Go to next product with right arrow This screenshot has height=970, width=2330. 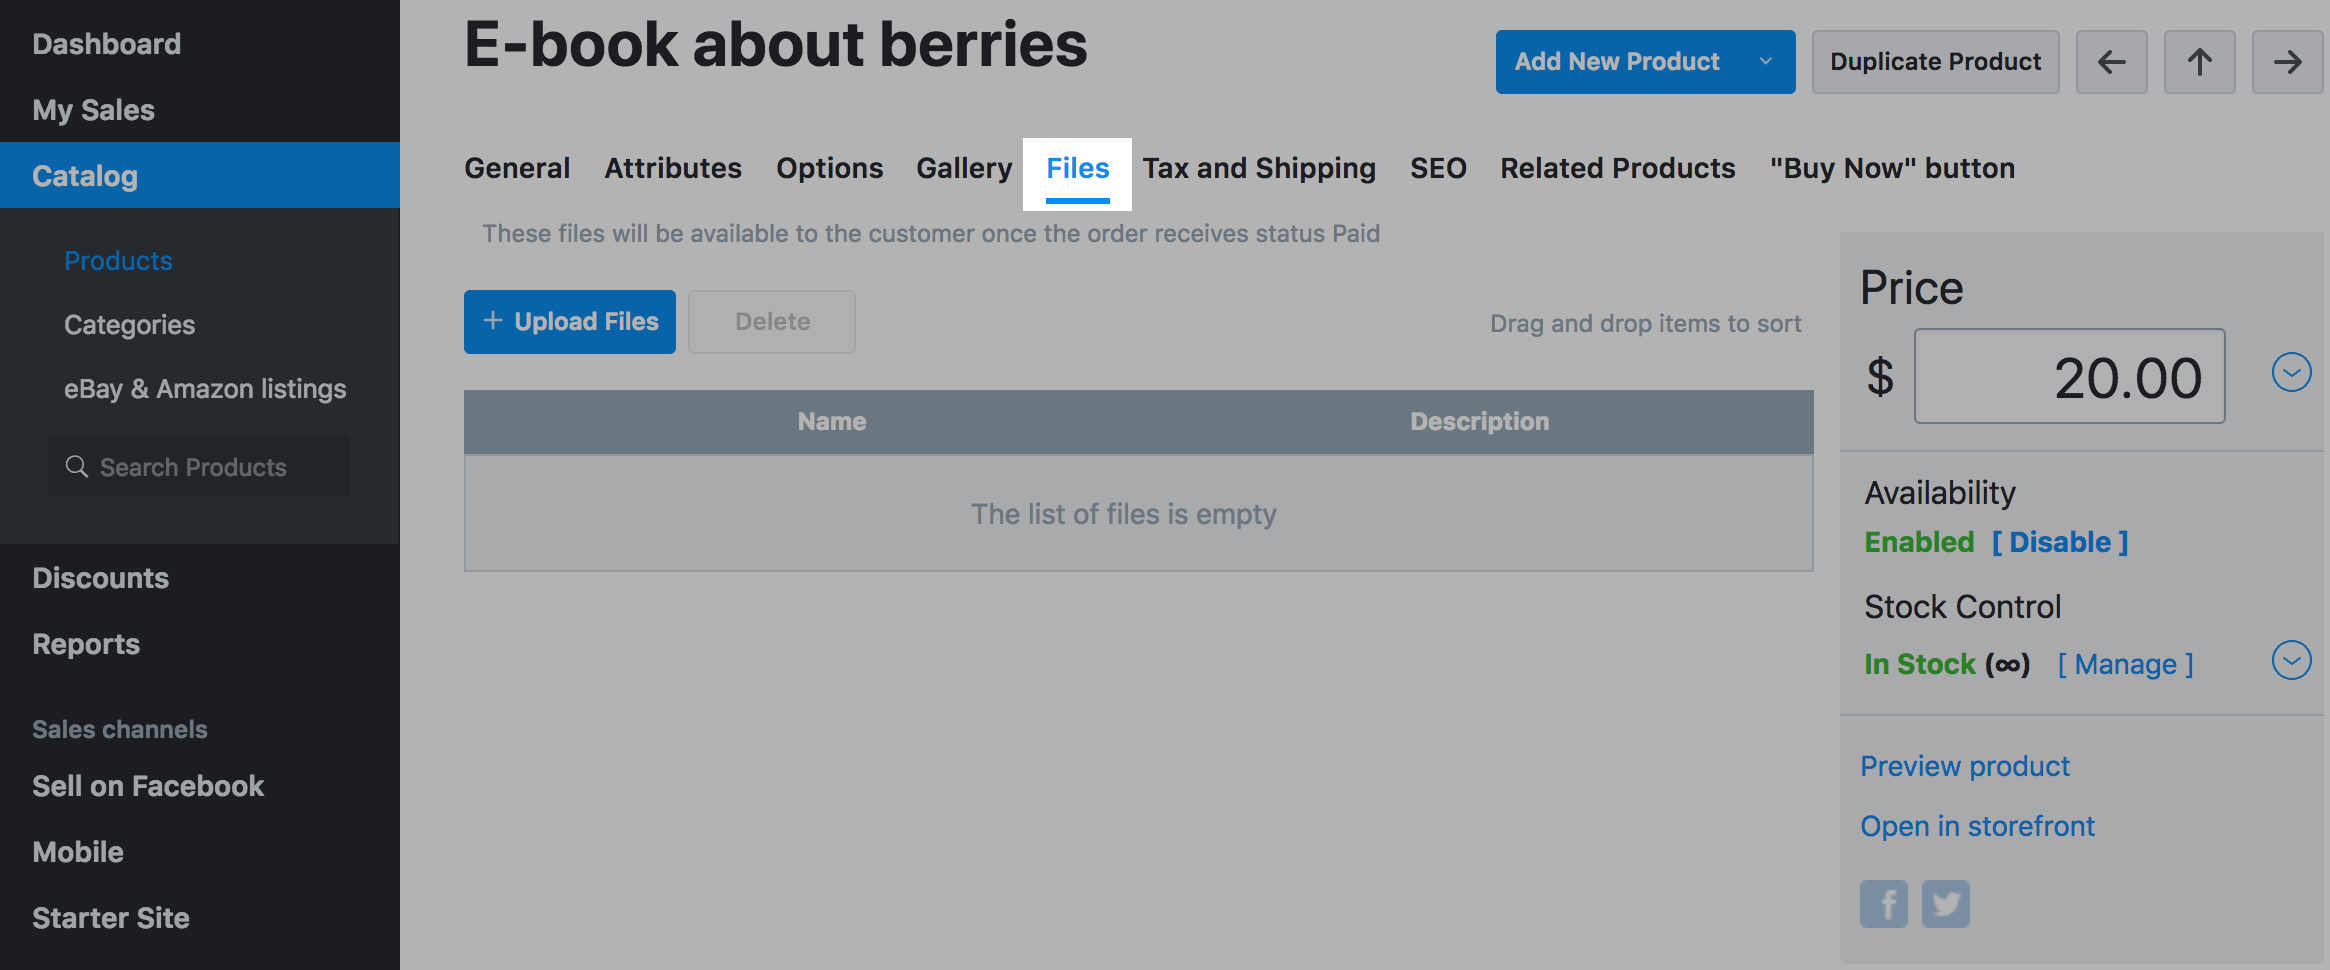click(x=2287, y=62)
